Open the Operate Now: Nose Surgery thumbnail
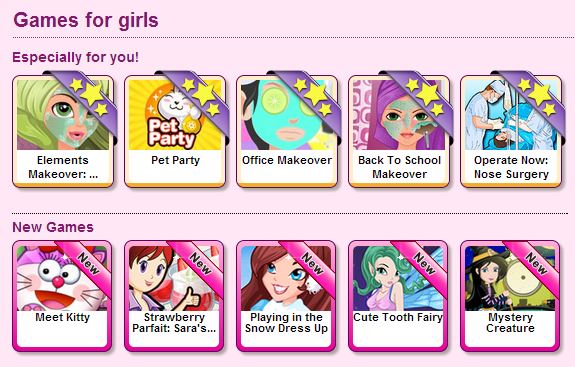Image resolution: width=575 pixels, height=367 pixels. point(511,115)
